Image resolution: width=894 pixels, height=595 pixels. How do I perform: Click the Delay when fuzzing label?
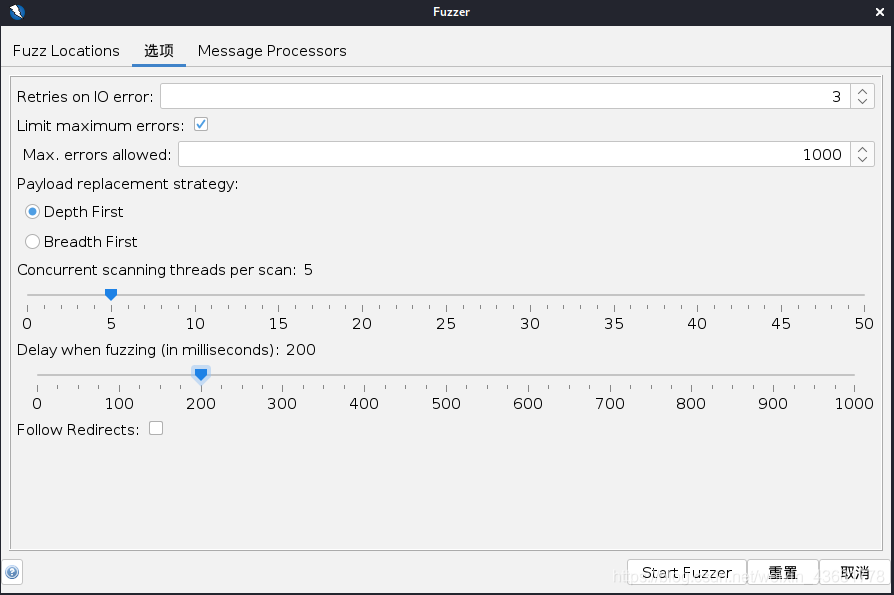click(148, 350)
